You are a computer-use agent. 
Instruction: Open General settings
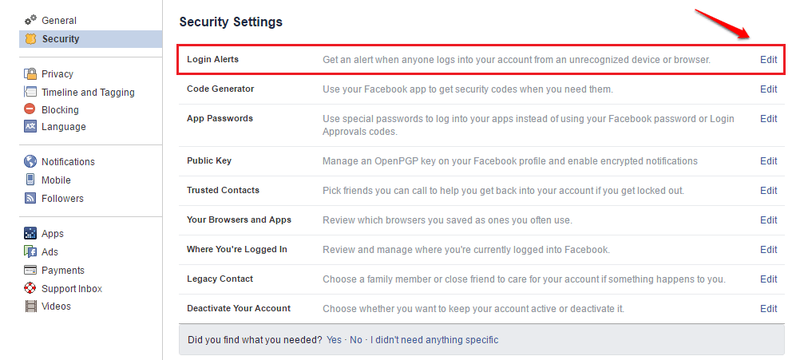[59, 20]
